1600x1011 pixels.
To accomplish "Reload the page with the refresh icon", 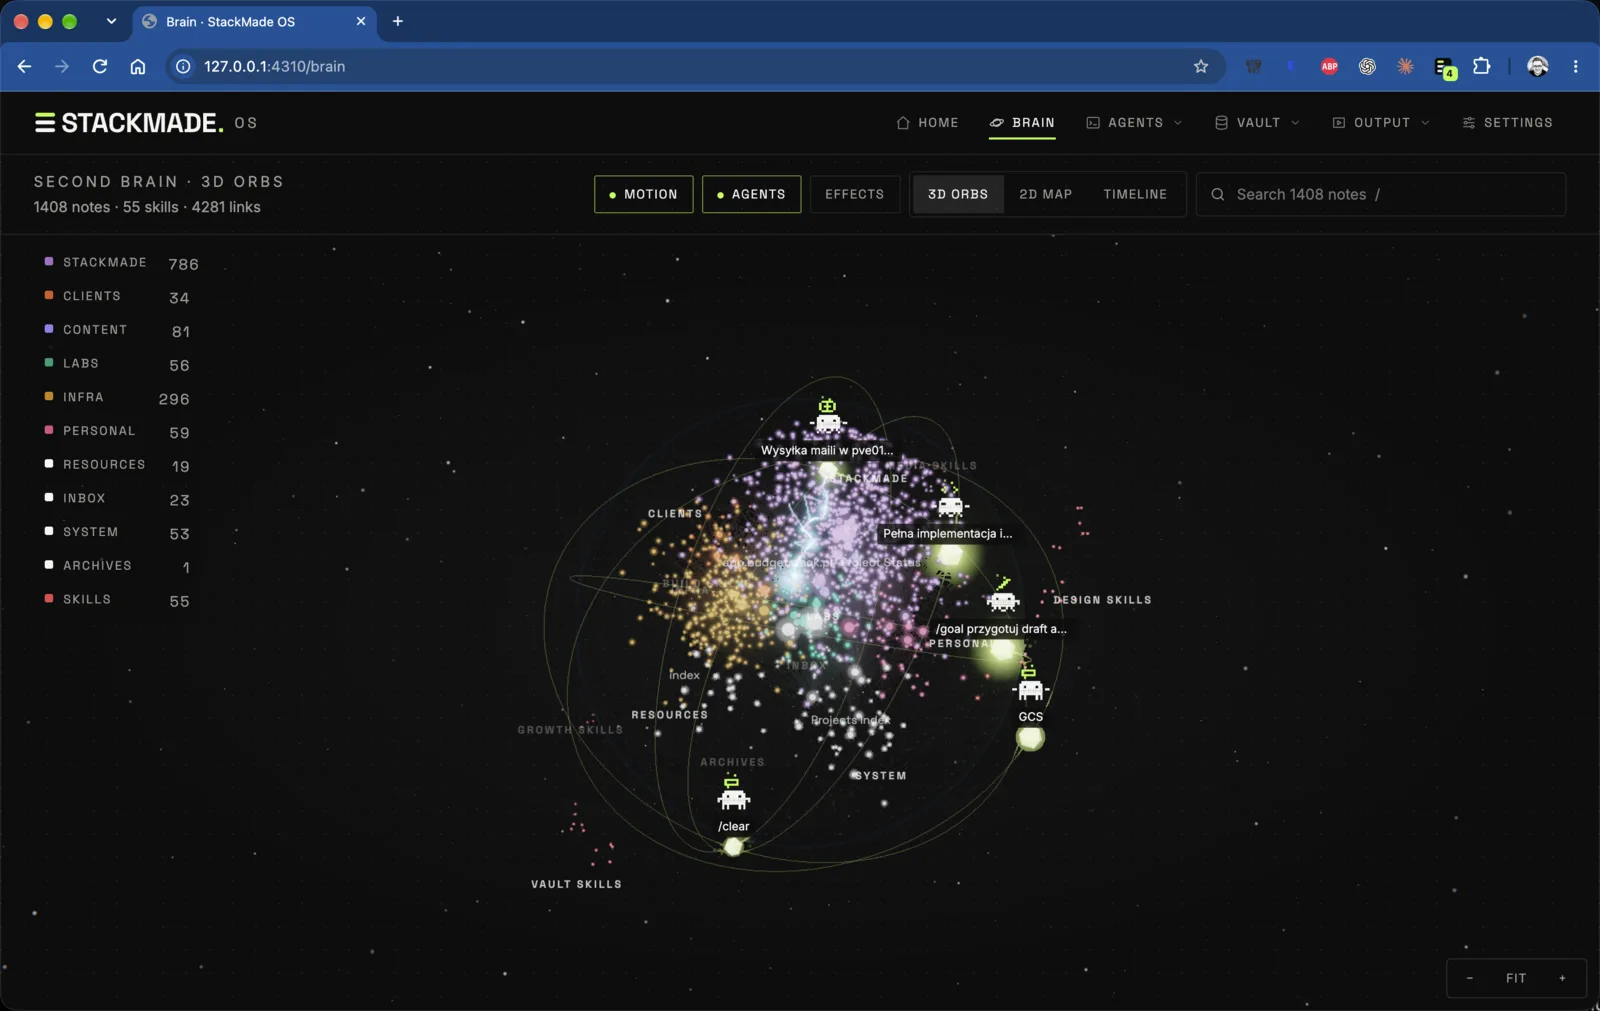I will [x=100, y=66].
